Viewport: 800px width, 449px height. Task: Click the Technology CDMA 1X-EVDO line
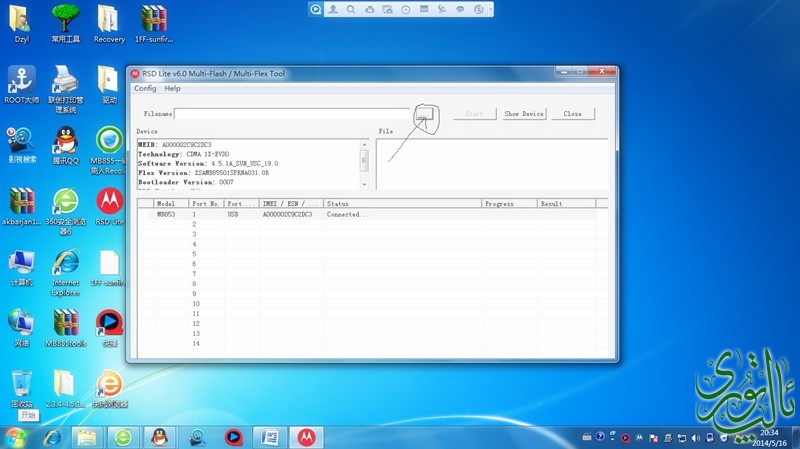(184, 154)
